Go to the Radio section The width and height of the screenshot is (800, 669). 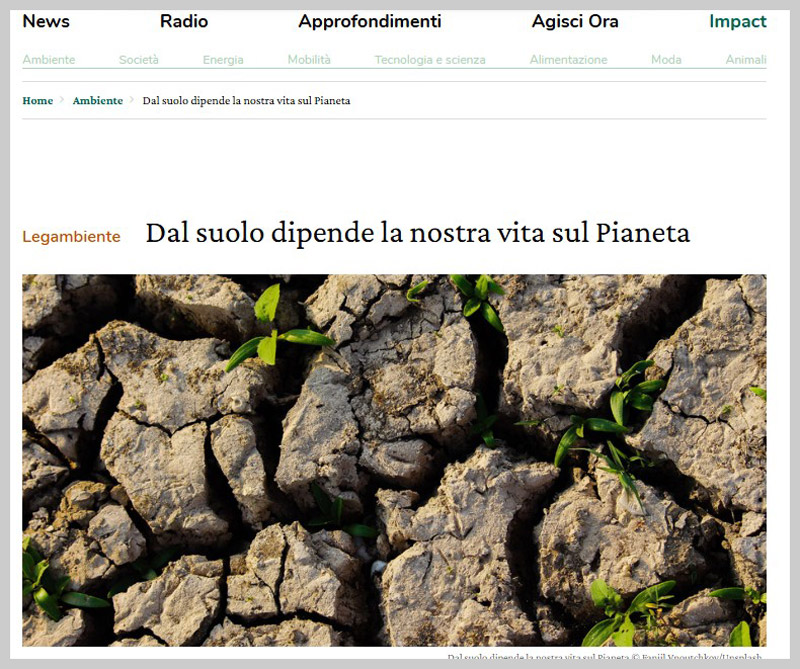184,22
